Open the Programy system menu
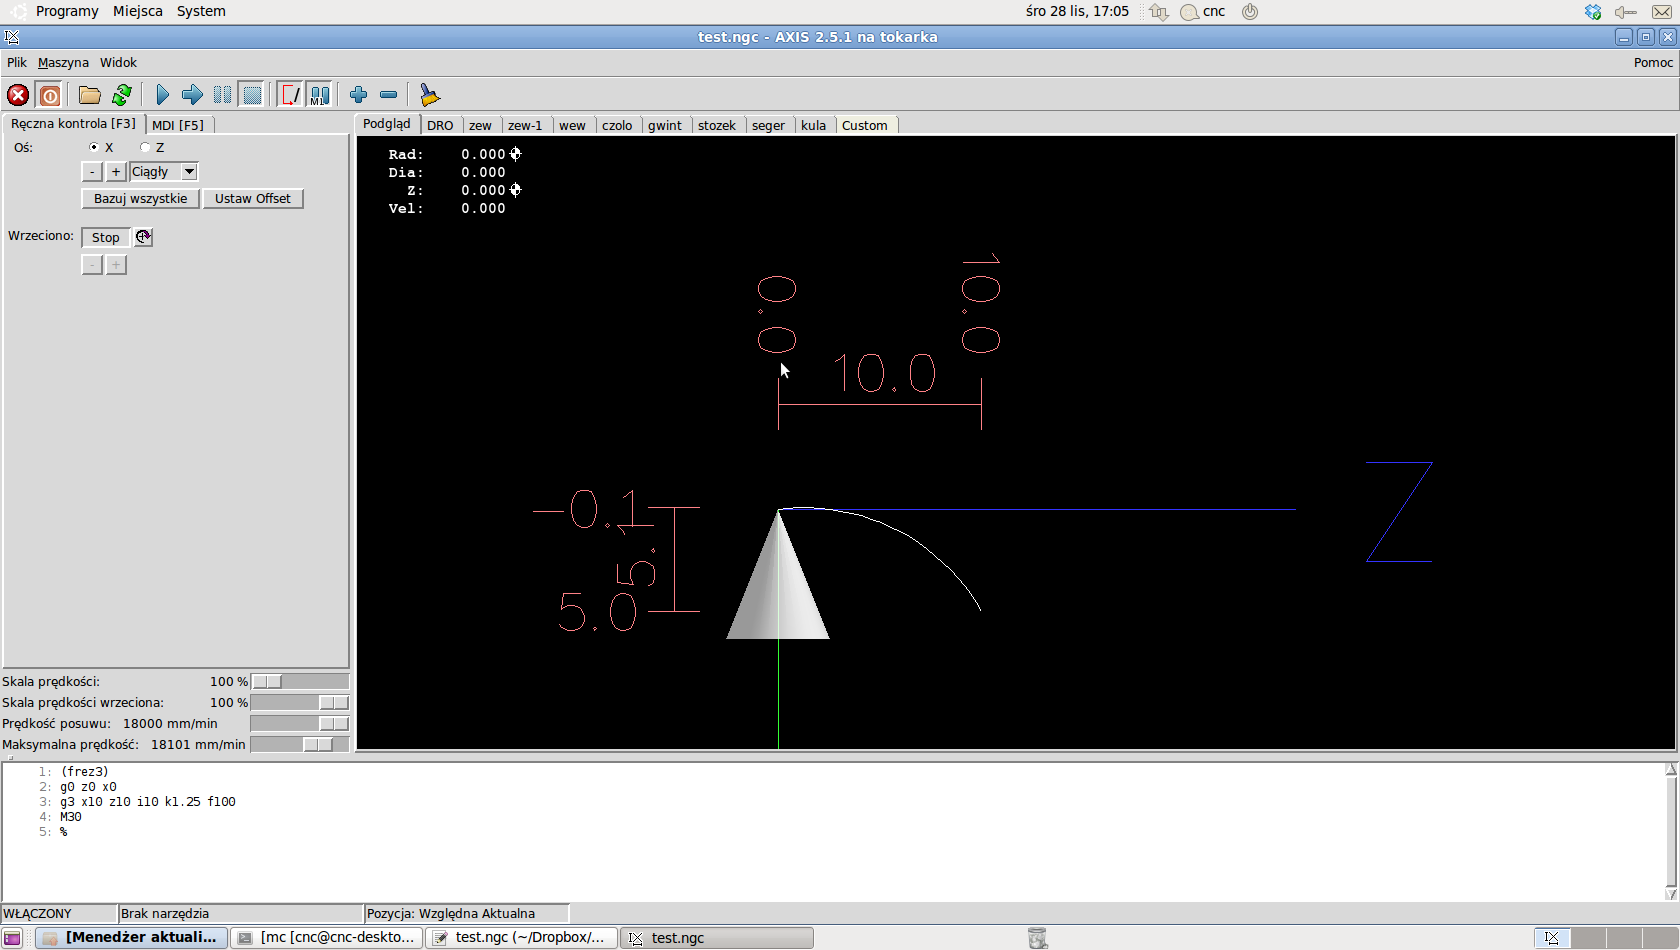The width and height of the screenshot is (1680, 950). point(67,11)
